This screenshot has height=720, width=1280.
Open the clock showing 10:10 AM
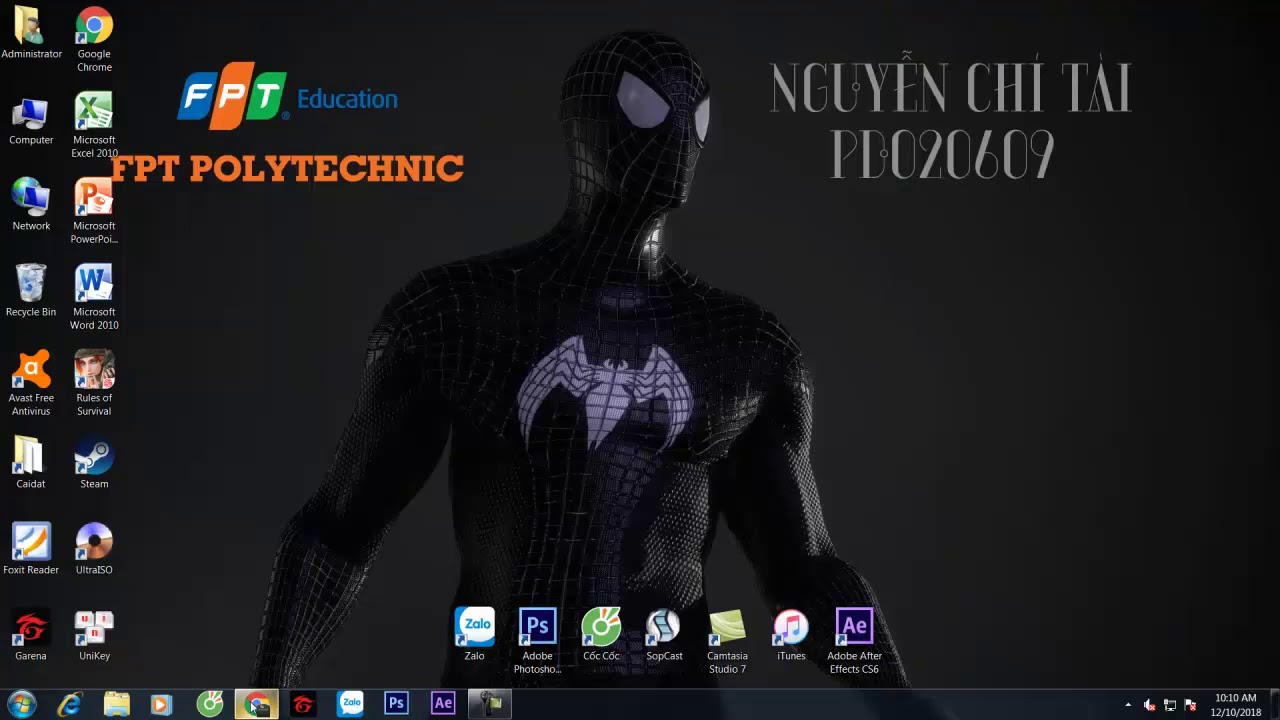pyautogui.click(x=1236, y=705)
